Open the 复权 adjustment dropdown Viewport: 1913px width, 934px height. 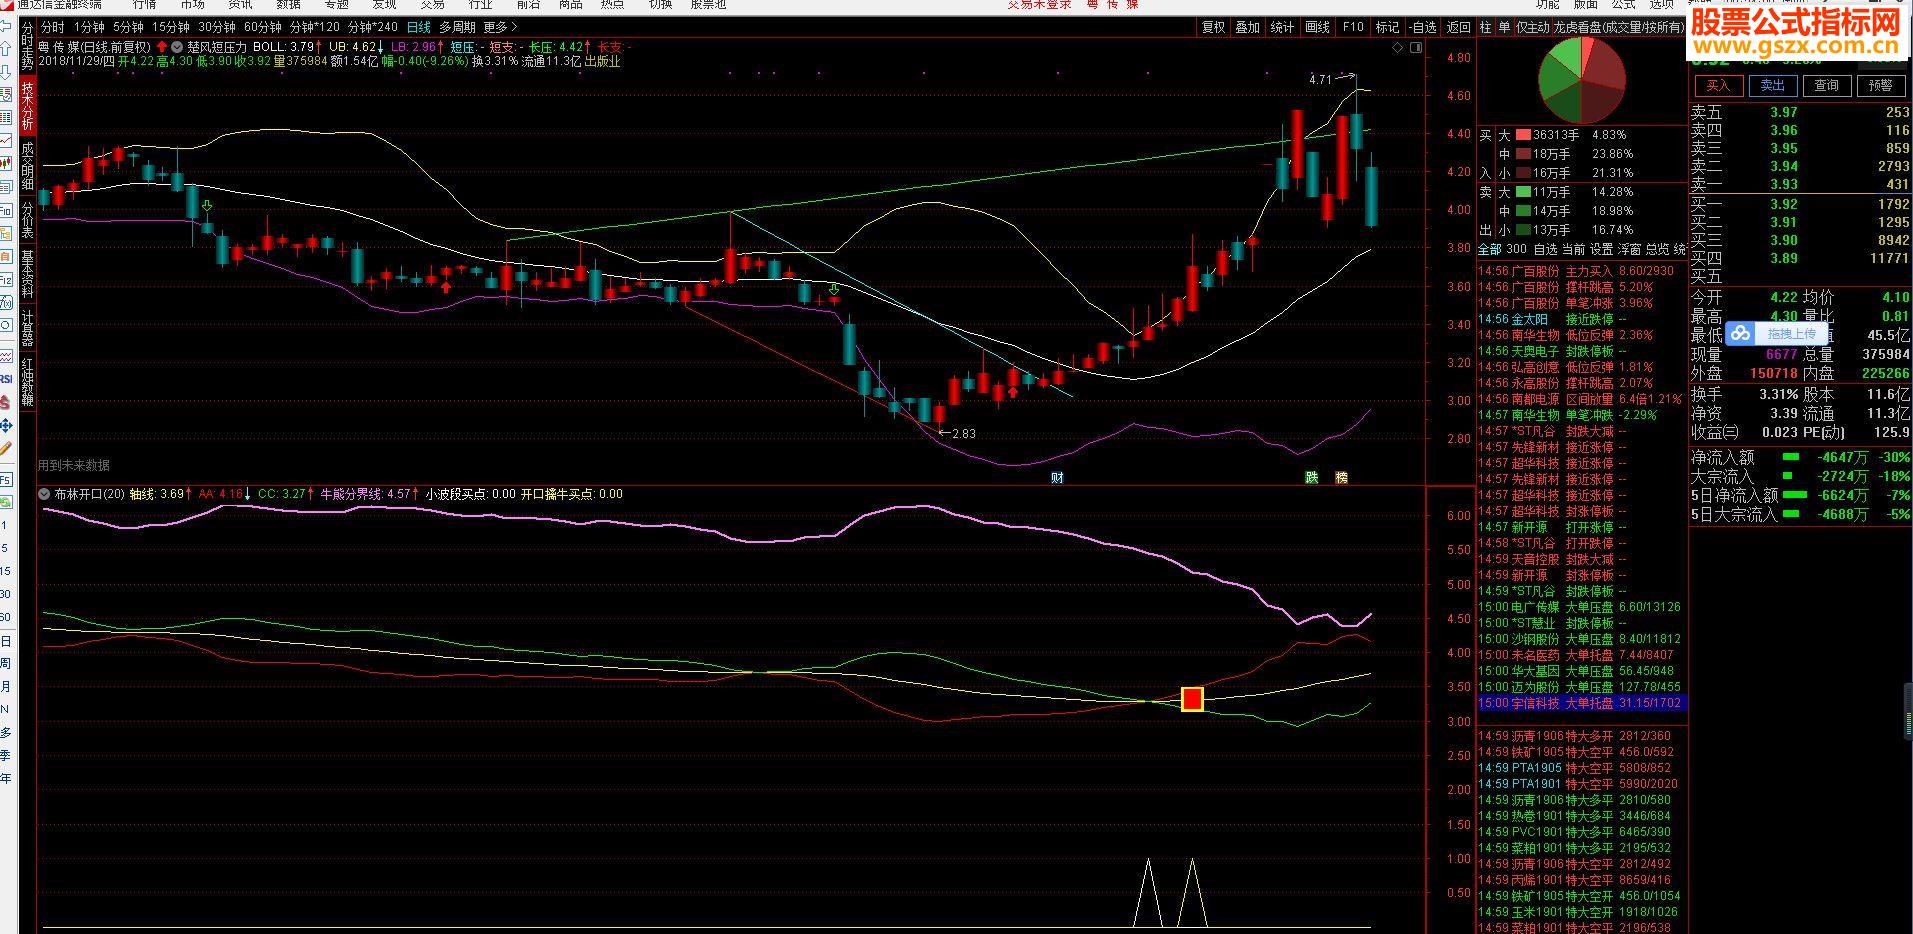point(1214,27)
